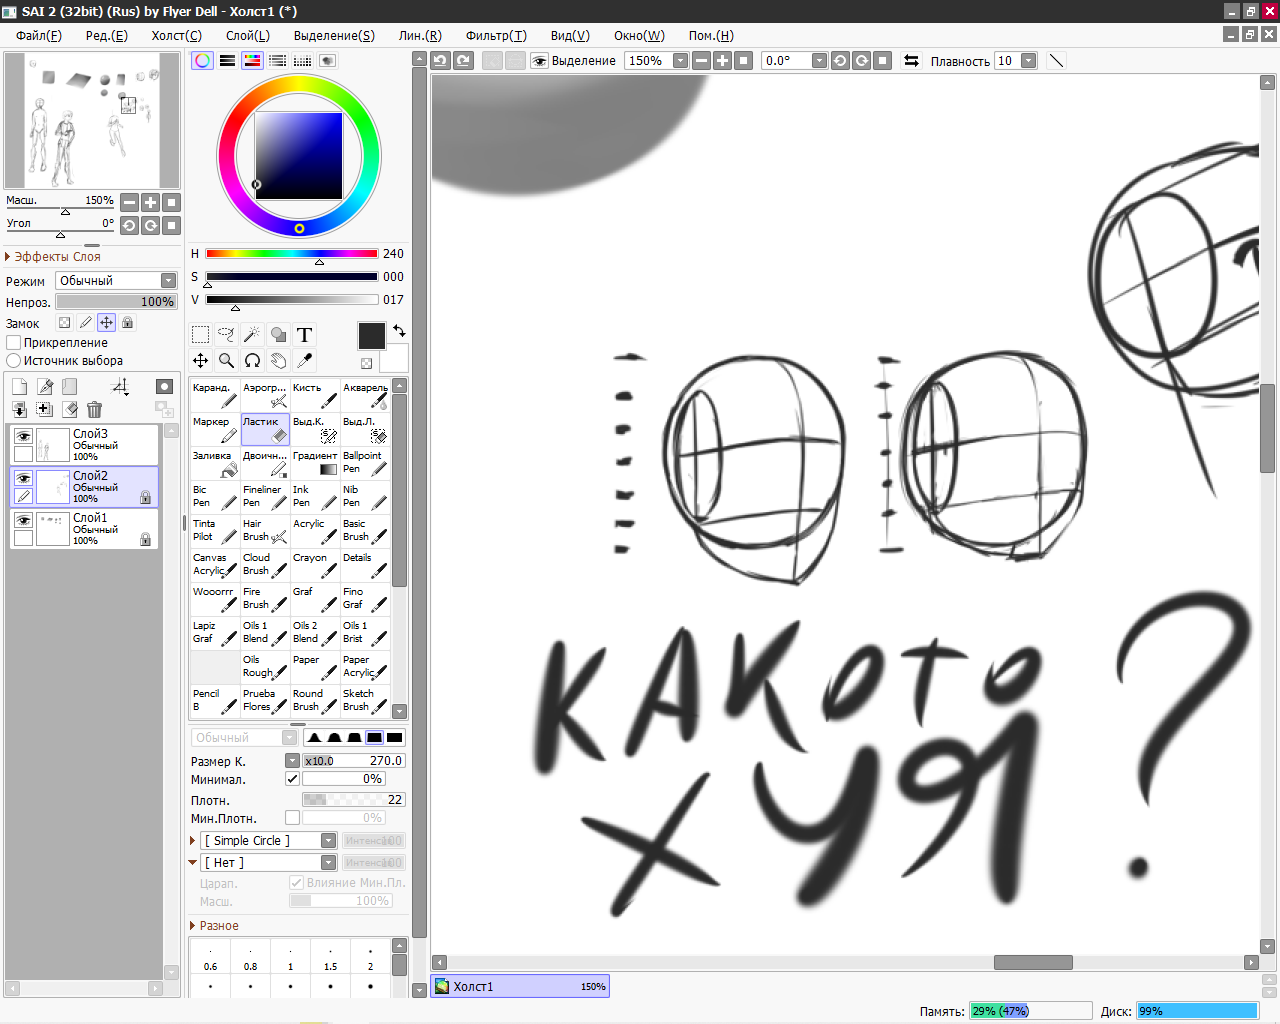Choose the Заливка bucket fill tool
This screenshot has width=1280, height=1024.
[215, 464]
